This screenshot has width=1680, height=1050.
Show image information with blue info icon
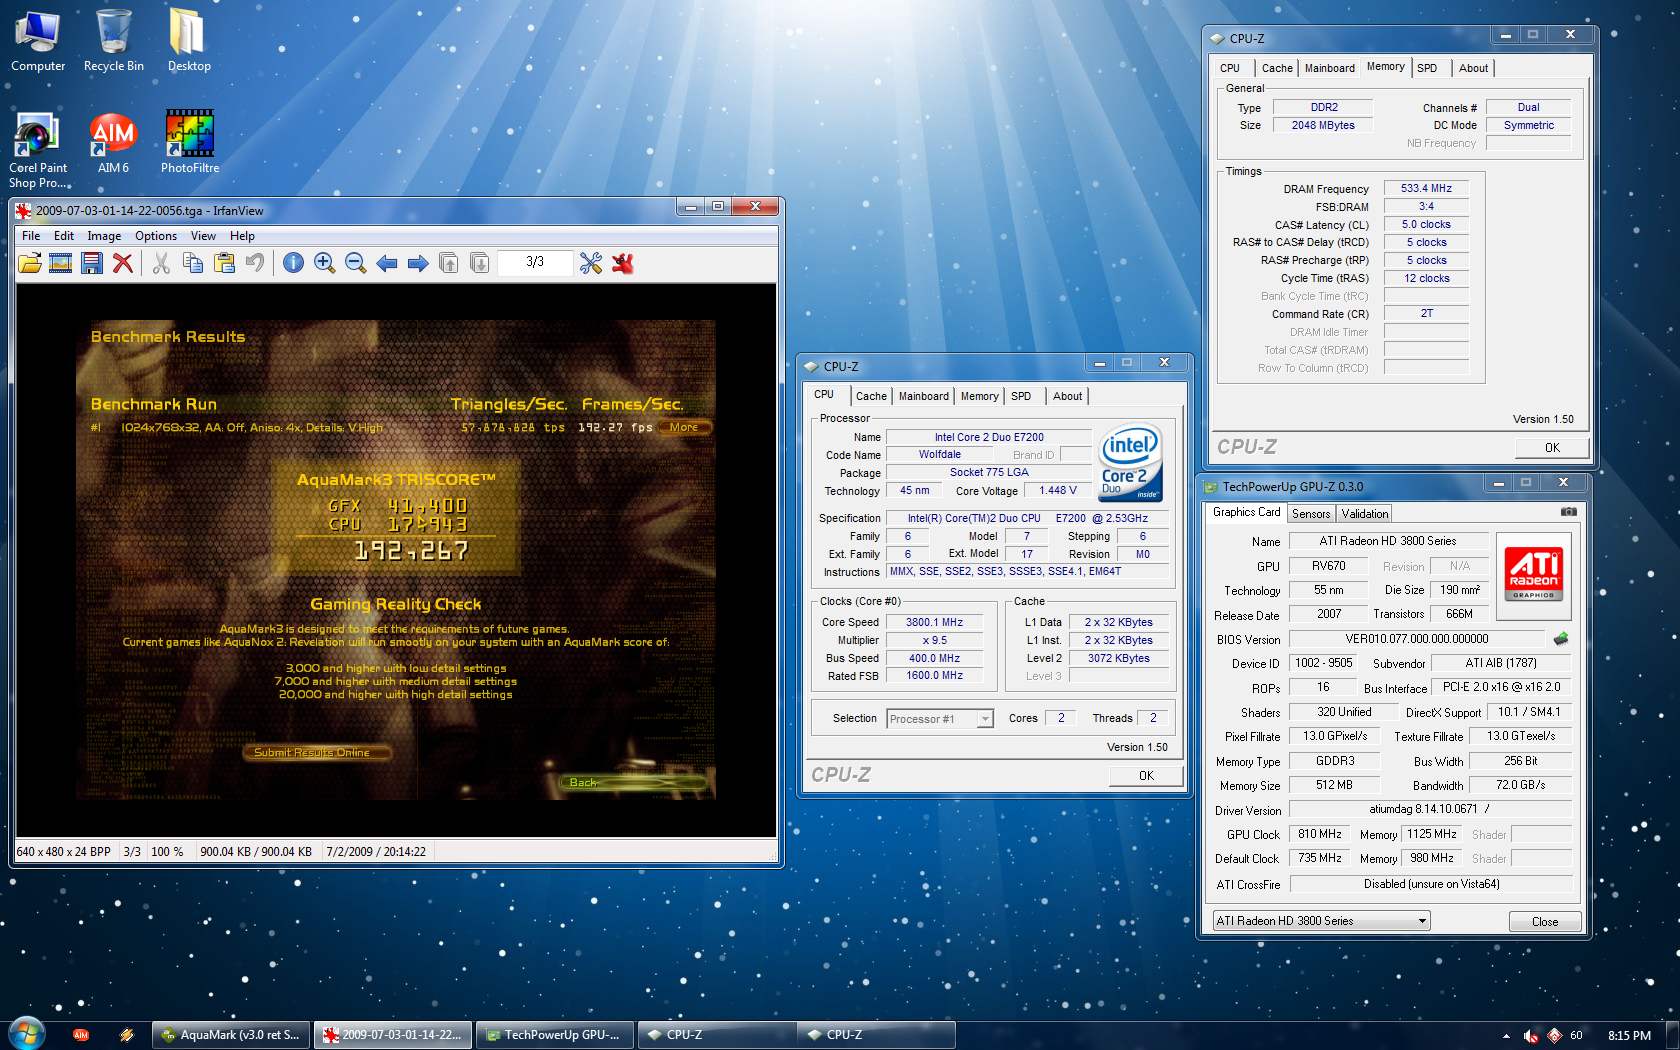(x=293, y=263)
